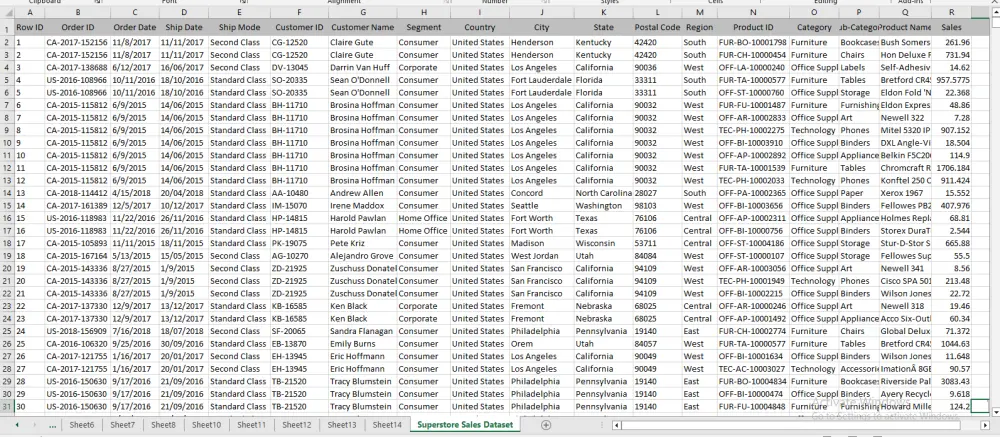Select the Irene Maddox cell
The width and height of the screenshot is (1000, 437).
pyautogui.click(x=363, y=206)
